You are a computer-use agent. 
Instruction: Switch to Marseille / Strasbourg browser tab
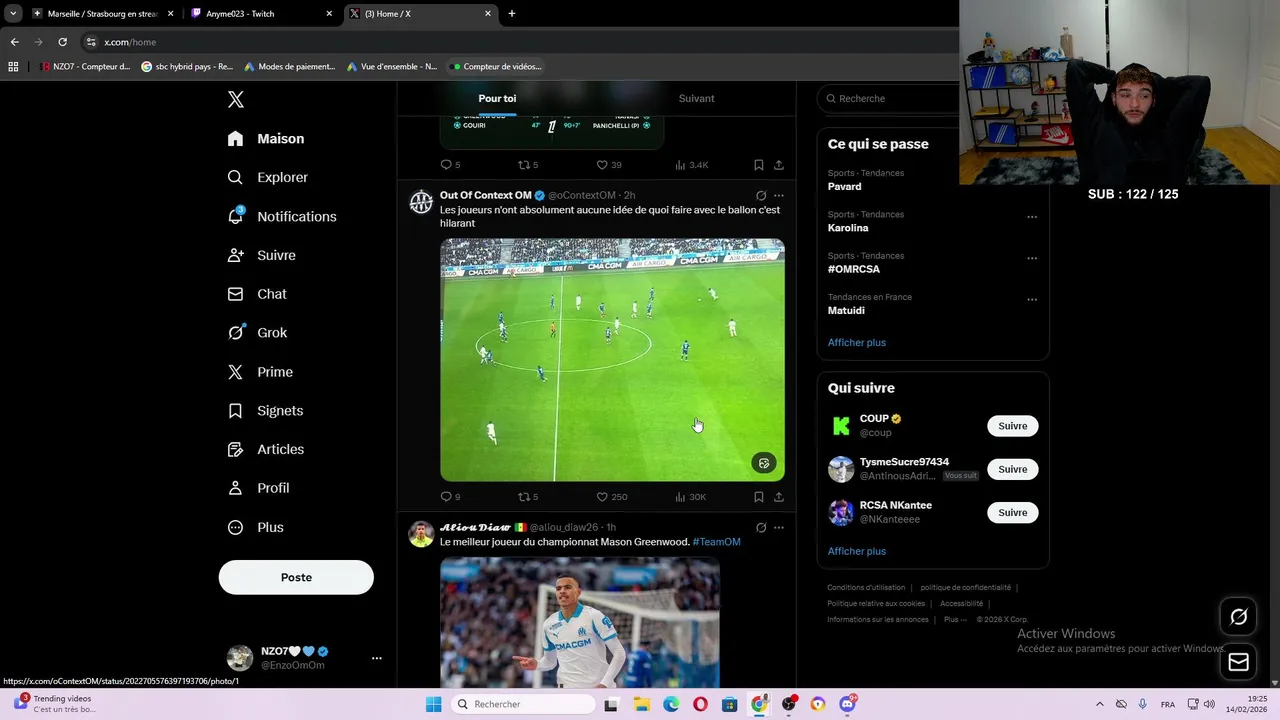pyautogui.click(x=102, y=14)
